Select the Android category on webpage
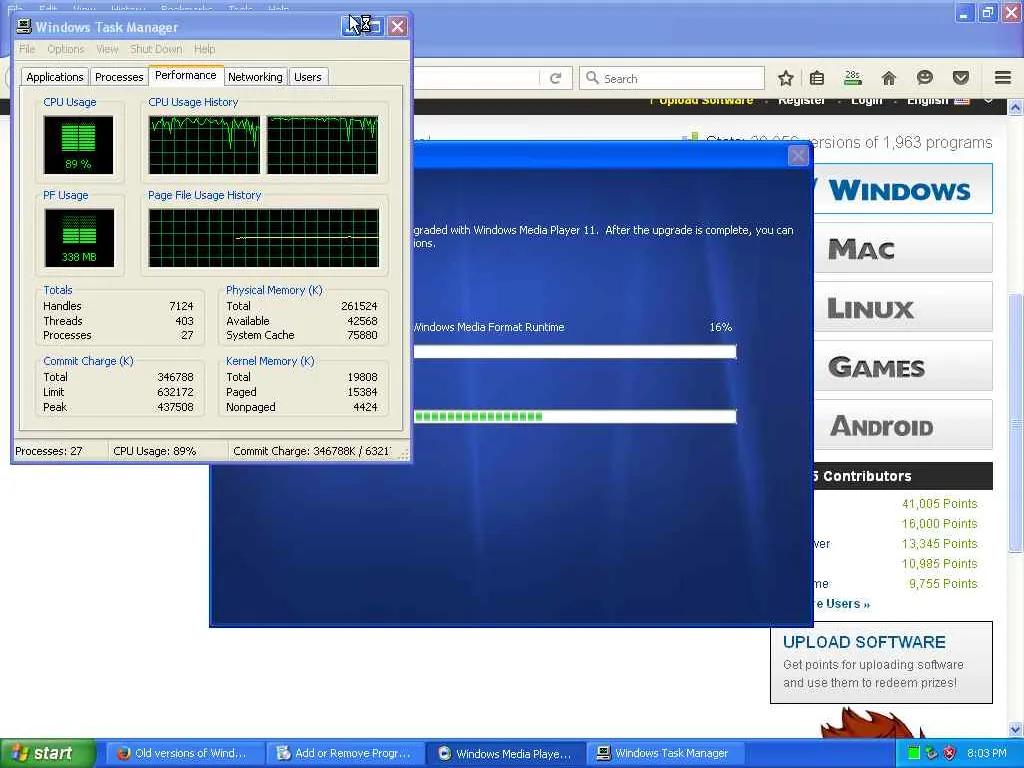1024x768 pixels. tap(903, 425)
